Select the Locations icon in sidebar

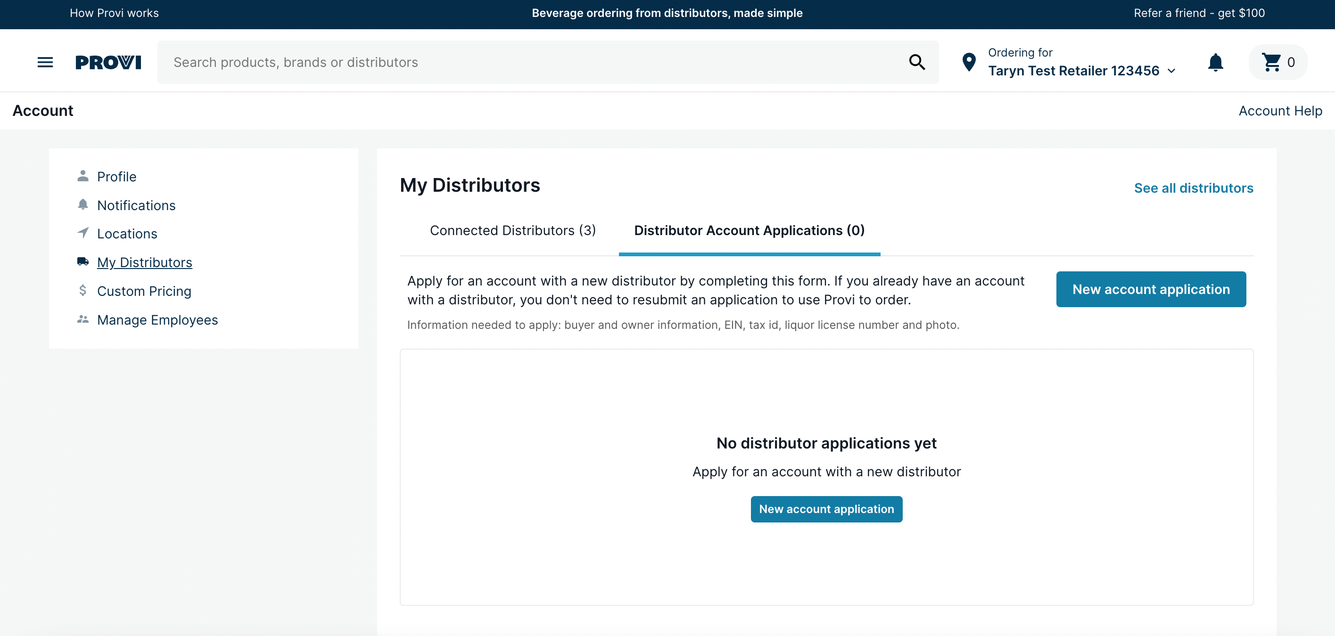pyautogui.click(x=82, y=233)
